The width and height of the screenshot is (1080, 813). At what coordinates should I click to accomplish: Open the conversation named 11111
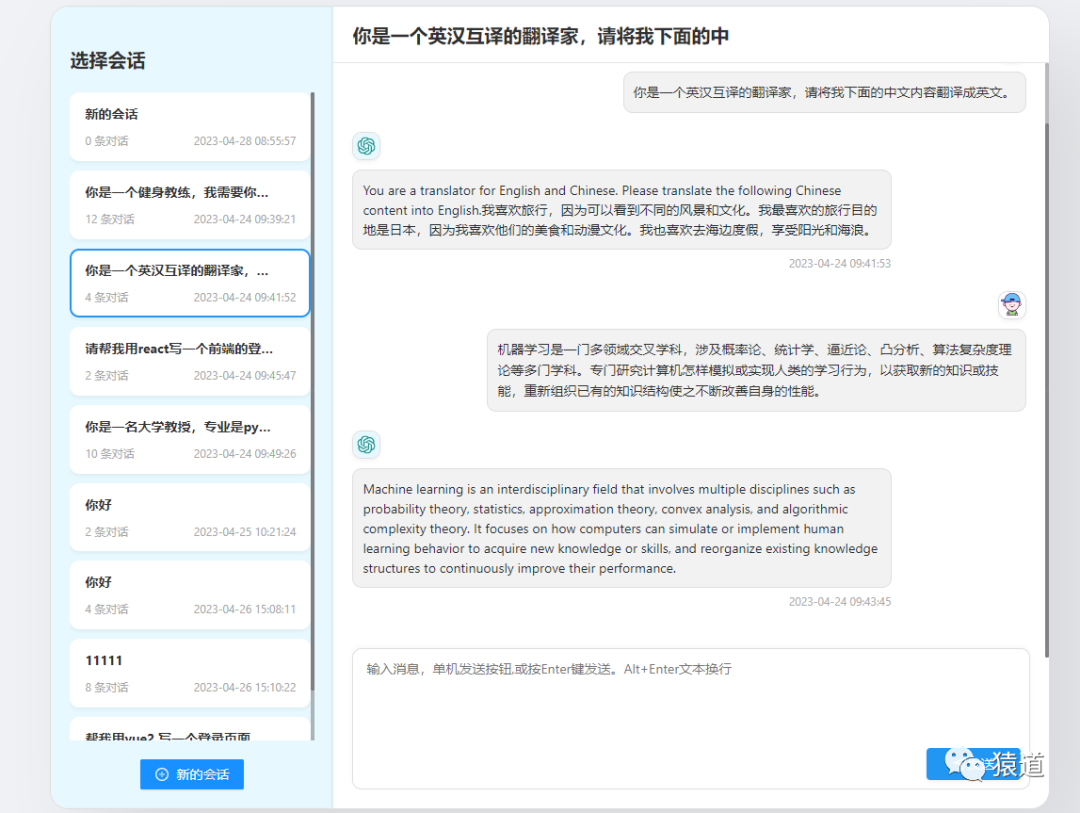pos(190,671)
